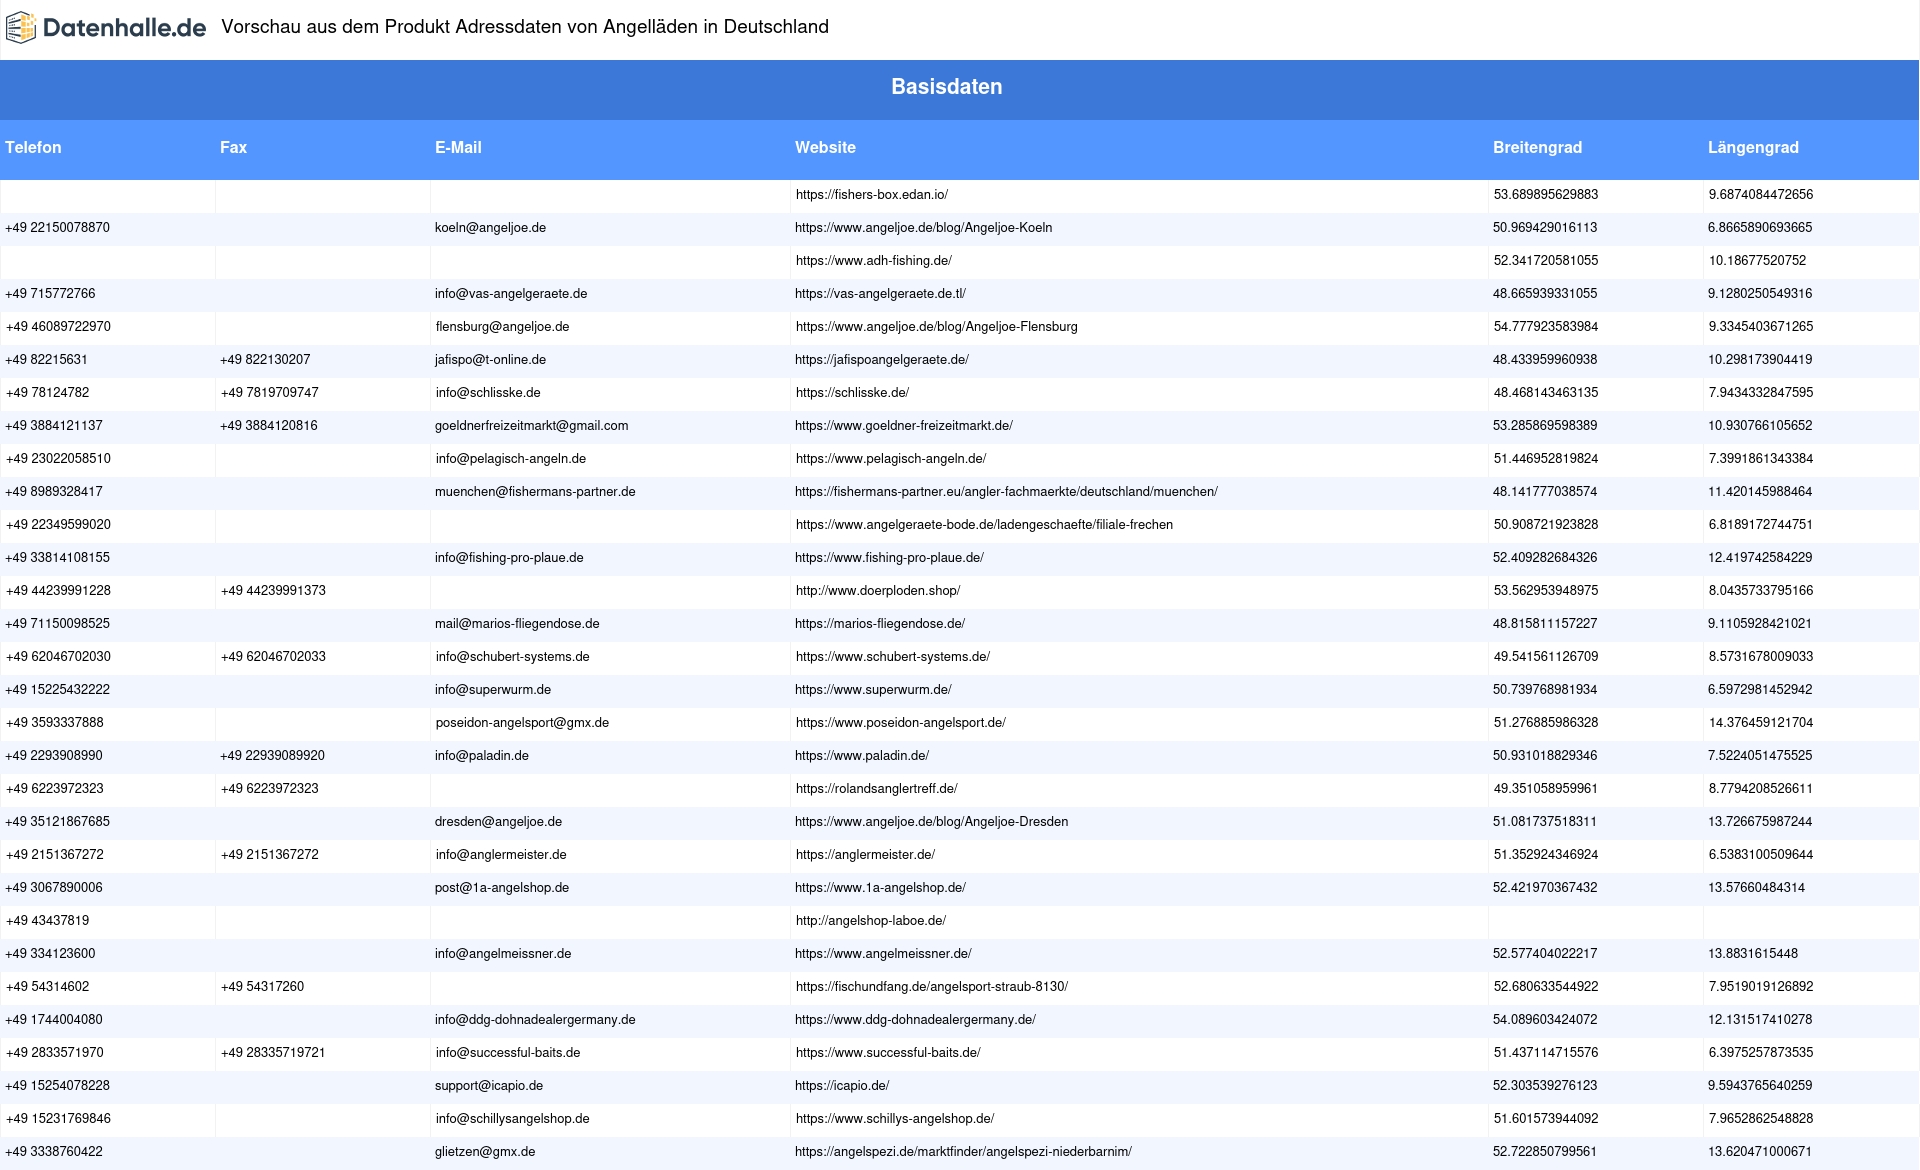
Task: Click the angelshop-laboe.de URL
Action: pyautogui.click(x=871, y=921)
